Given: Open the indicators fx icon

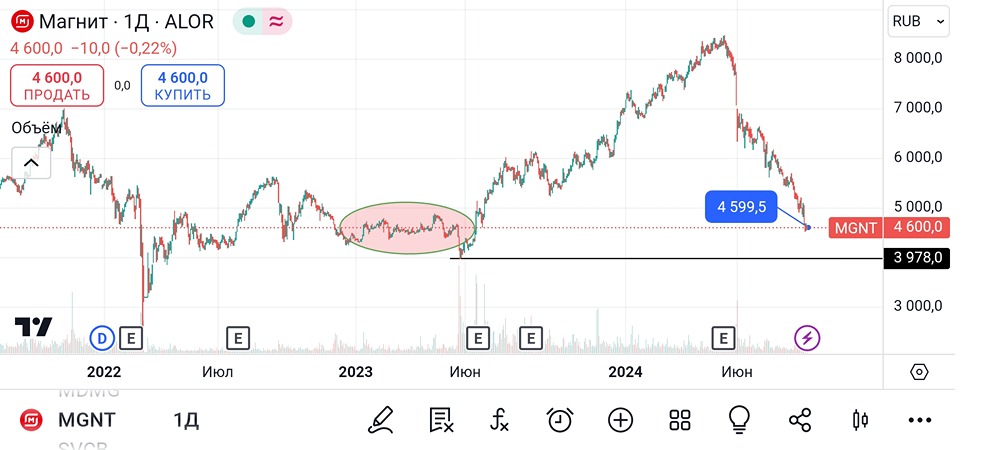Looking at the screenshot, I should (x=500, y=420).
